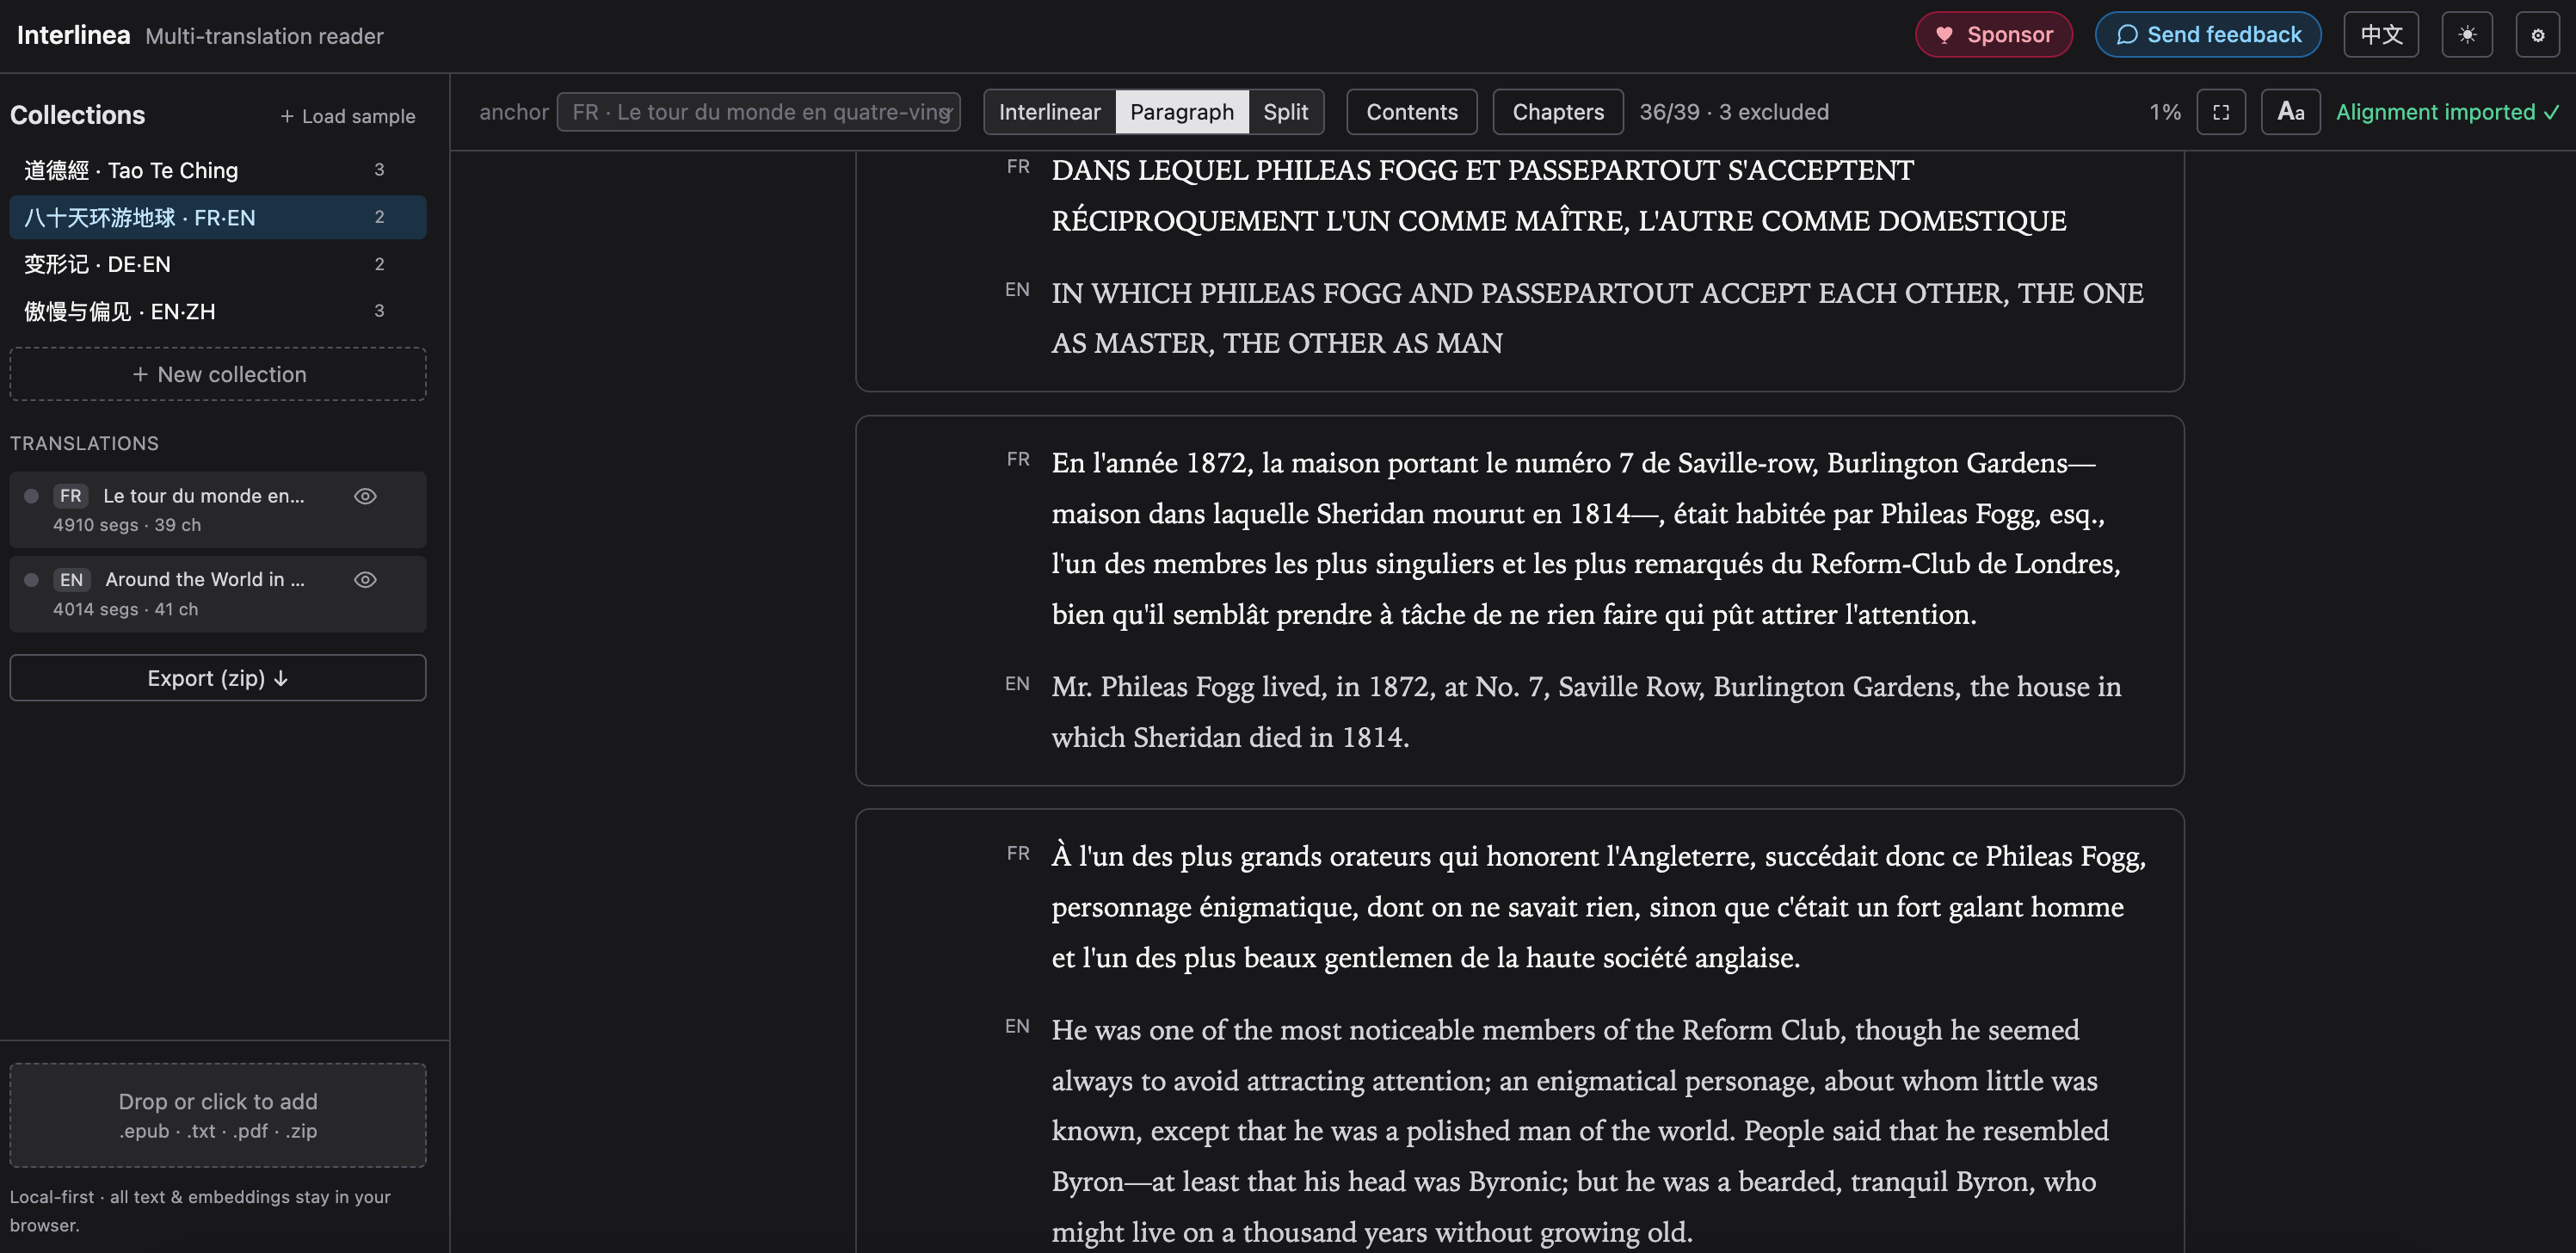Select the 八十天环游地球 · FR·EN collection

point(217,217)
